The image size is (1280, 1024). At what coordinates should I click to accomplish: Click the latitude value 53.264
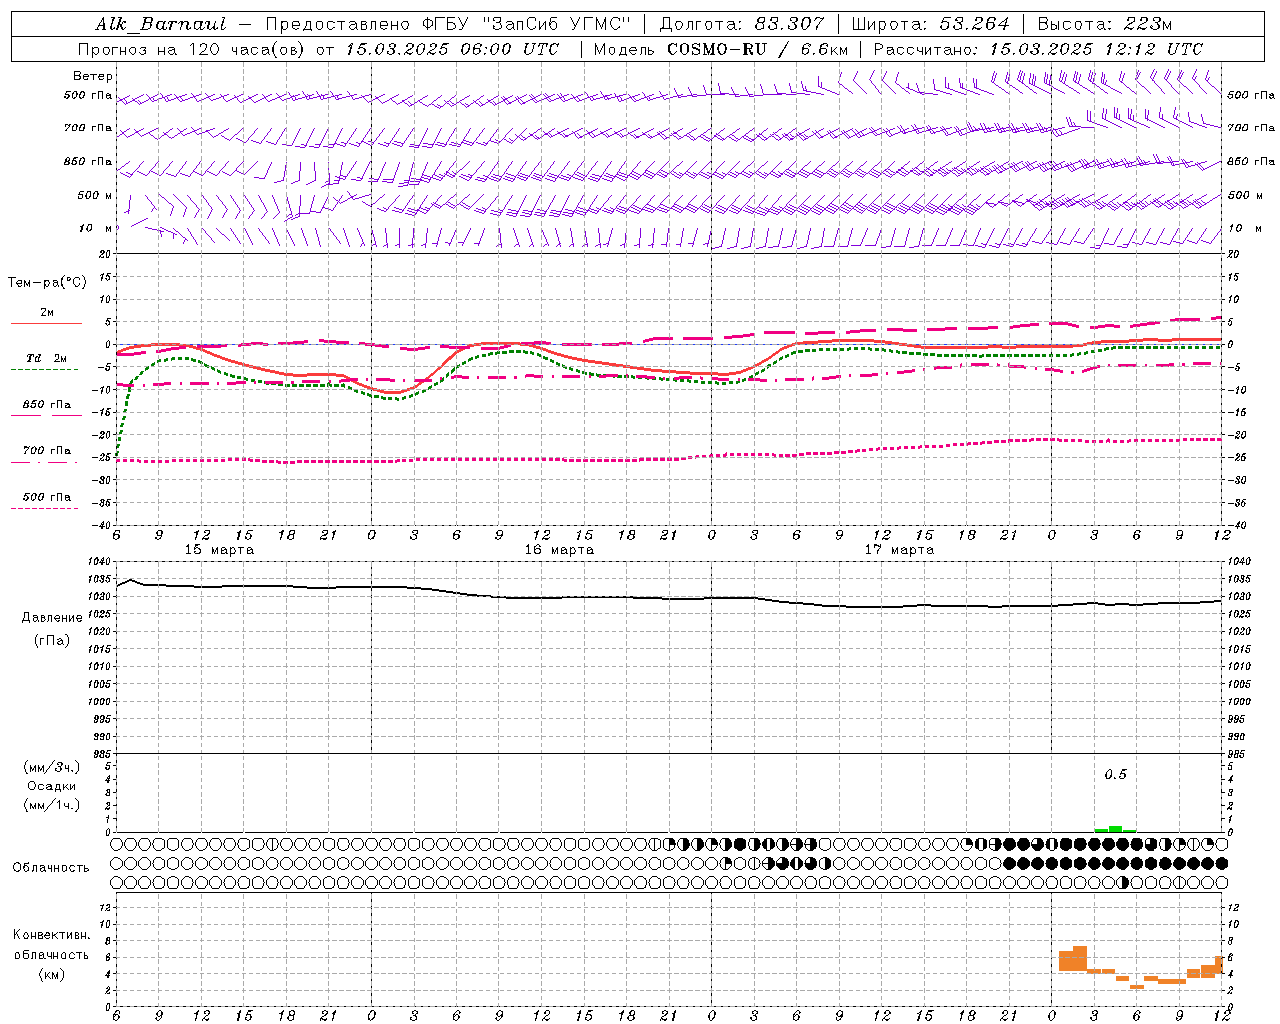tap(974, 24)
